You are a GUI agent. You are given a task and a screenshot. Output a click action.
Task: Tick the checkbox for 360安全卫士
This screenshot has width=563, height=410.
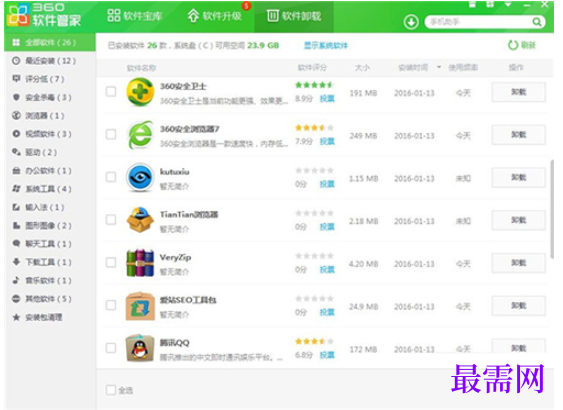(x=111, y=92)
